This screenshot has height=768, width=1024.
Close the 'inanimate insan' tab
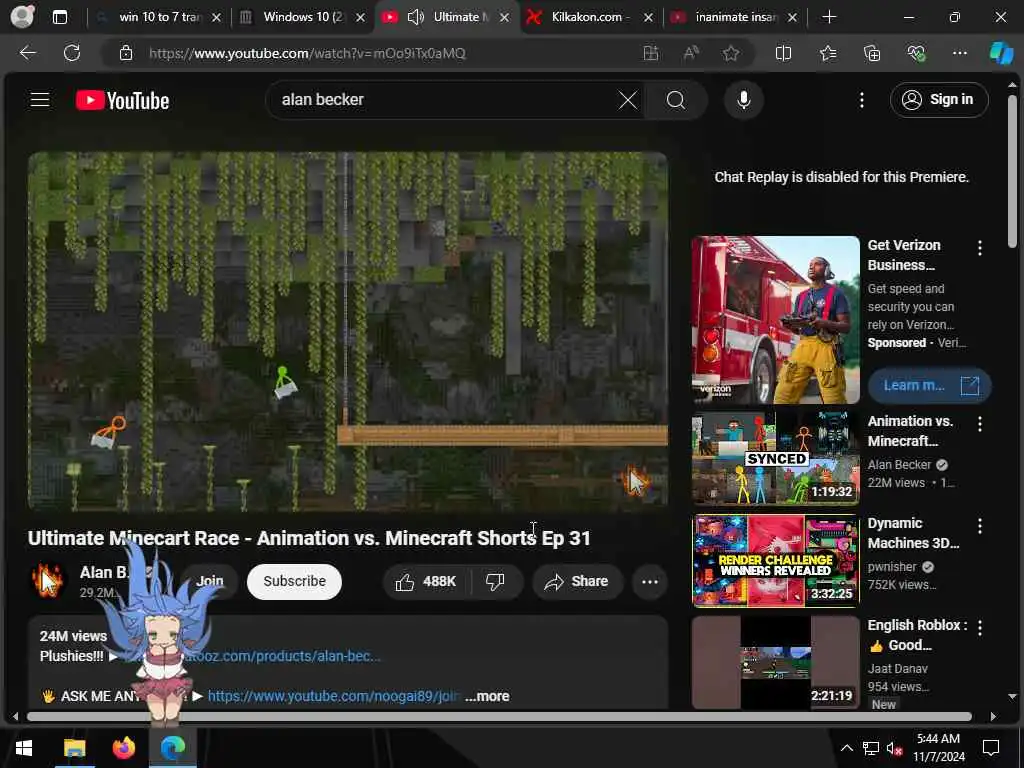[792, 18]
